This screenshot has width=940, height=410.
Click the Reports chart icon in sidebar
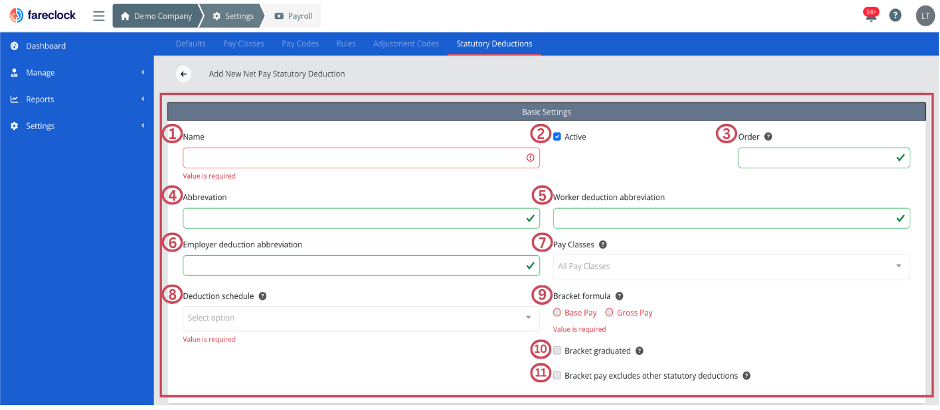point(14,100)
